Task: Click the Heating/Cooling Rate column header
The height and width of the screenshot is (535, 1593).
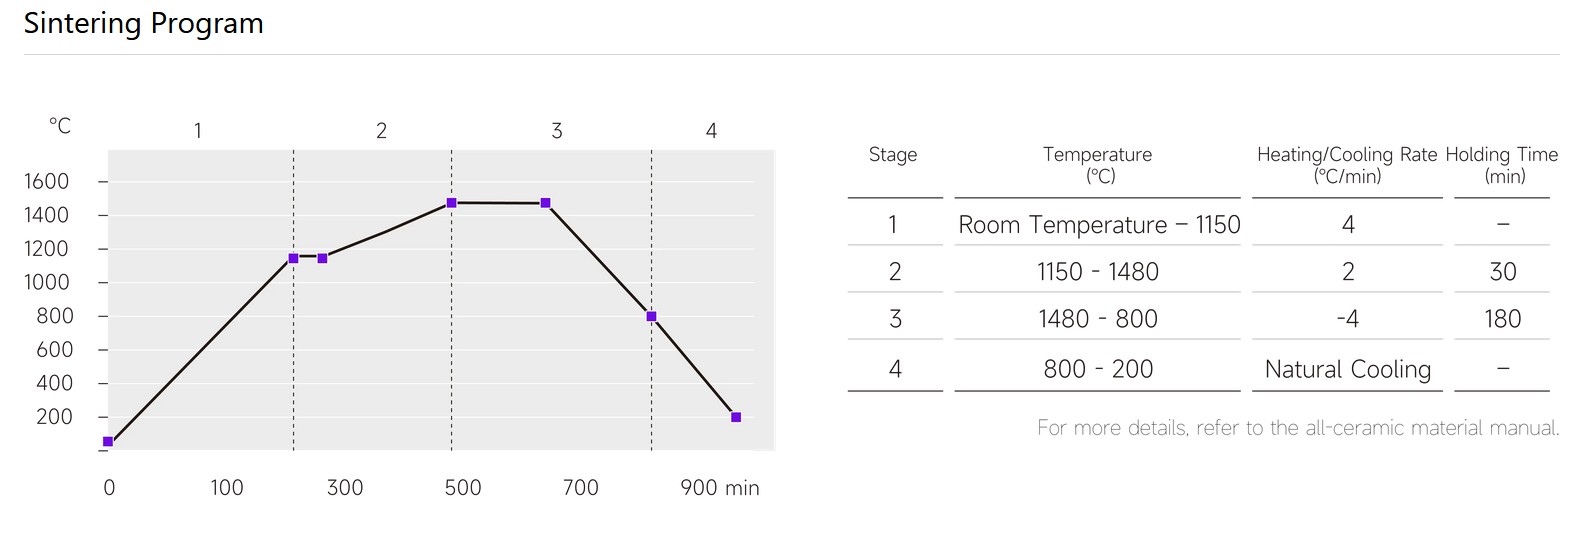Action: coord(1347,165)
